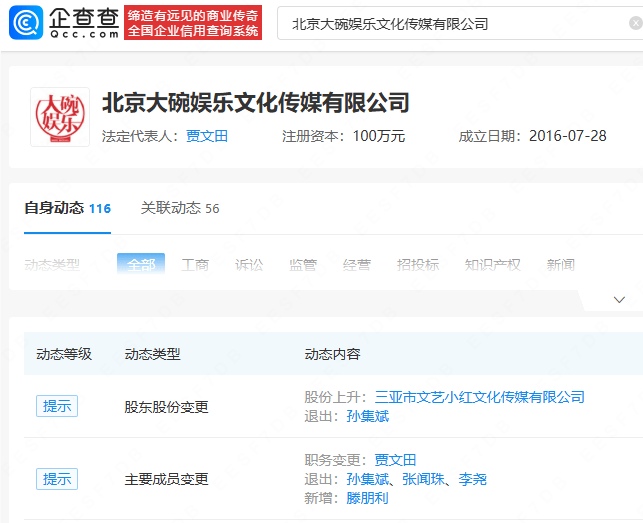Screen dimensions: 643x523
Task: Click the 动态等级 column header
Action: [x=64, y=354]
